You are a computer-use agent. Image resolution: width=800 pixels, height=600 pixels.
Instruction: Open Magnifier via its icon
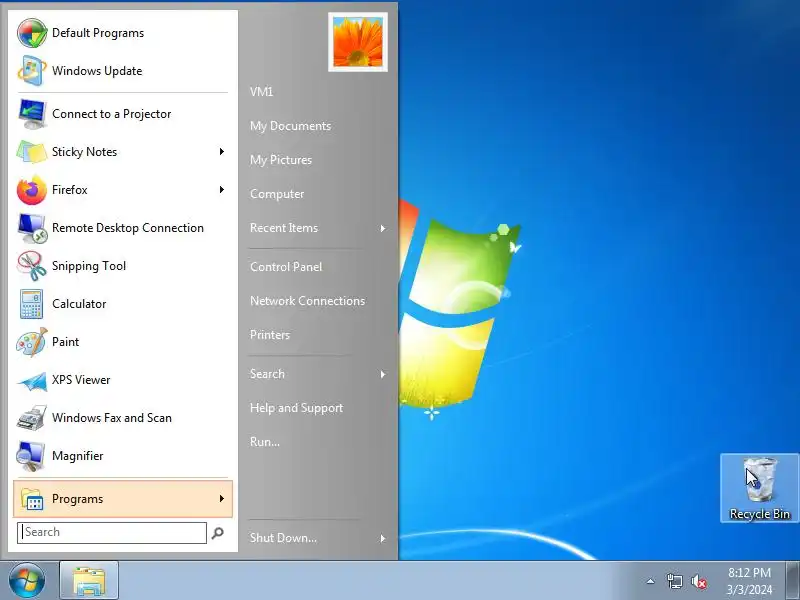[x=32, y=456]
